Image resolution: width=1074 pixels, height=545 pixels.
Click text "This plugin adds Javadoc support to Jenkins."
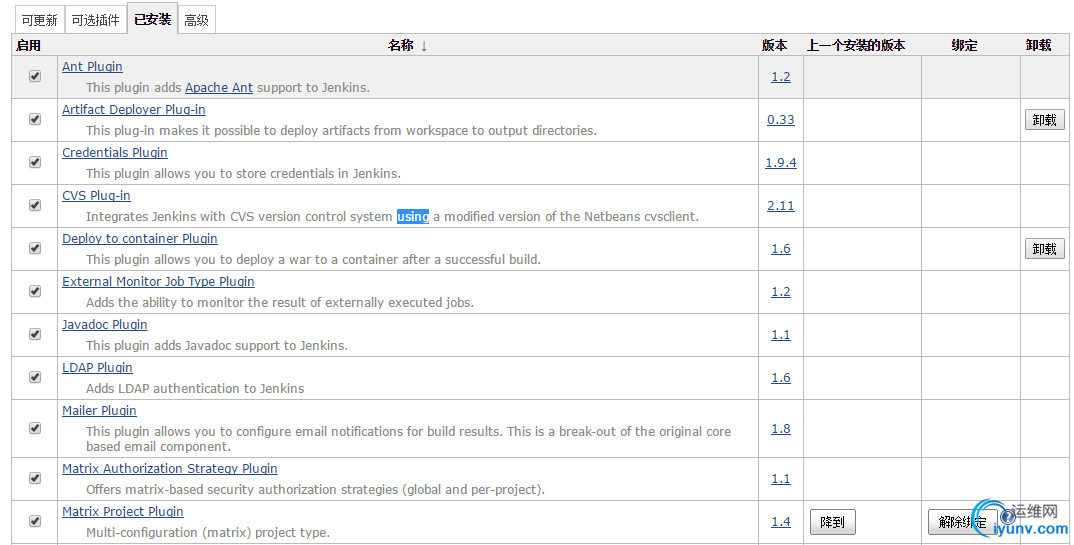pos(216,346)
